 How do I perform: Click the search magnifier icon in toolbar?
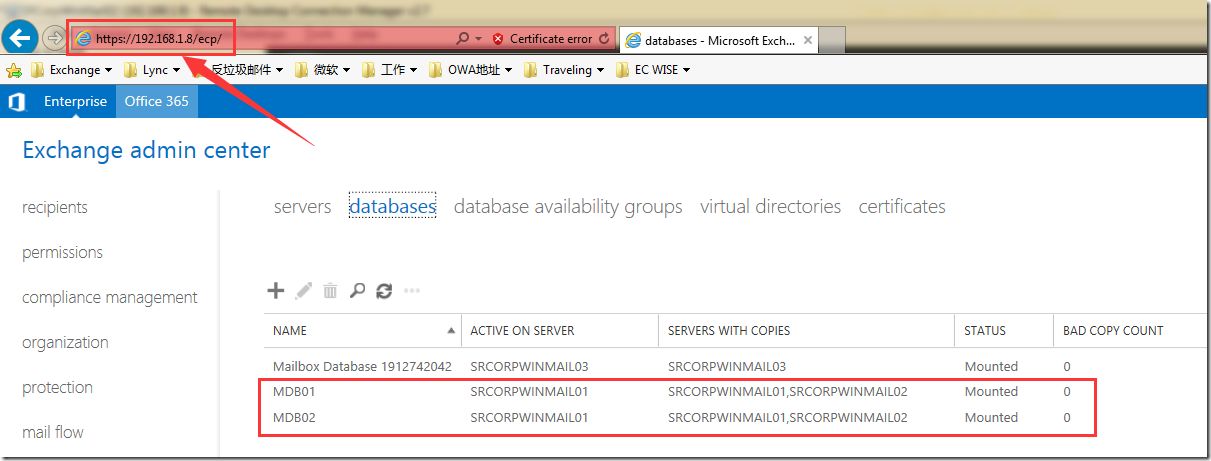357,291
